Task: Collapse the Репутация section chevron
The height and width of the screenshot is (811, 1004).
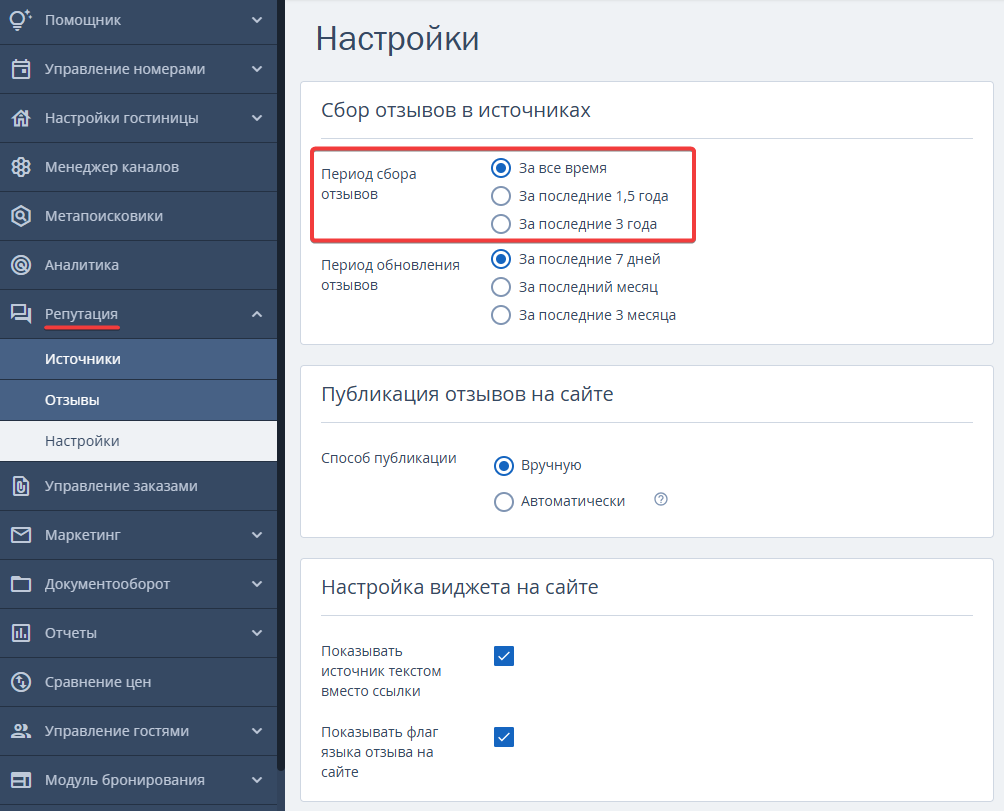Action: (x=257, y=314)
